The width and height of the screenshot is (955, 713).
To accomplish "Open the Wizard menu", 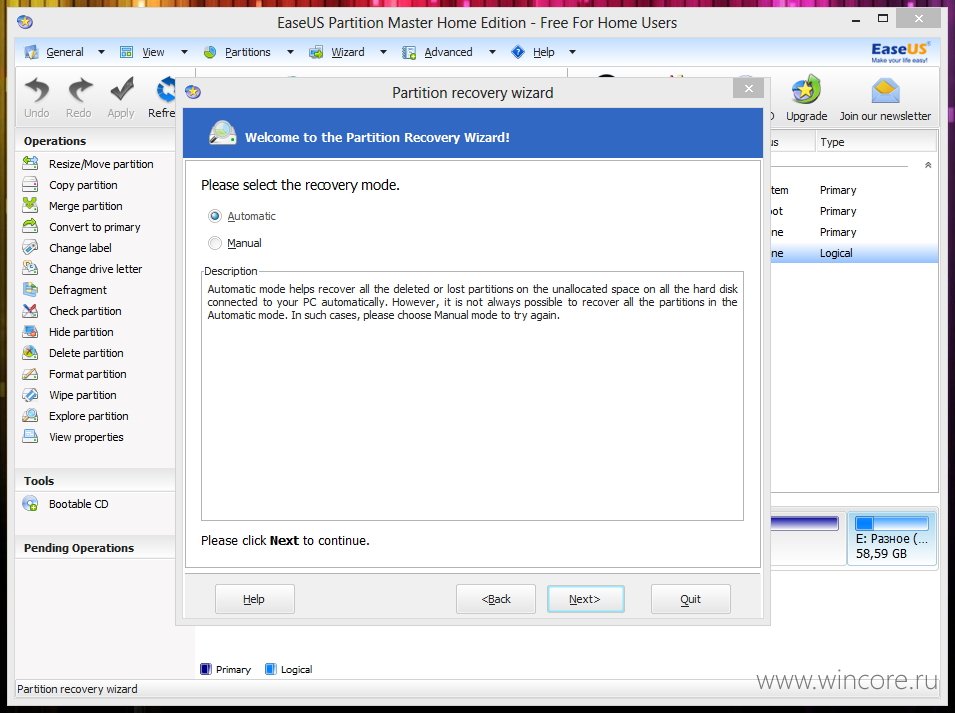I will (348, 52).
